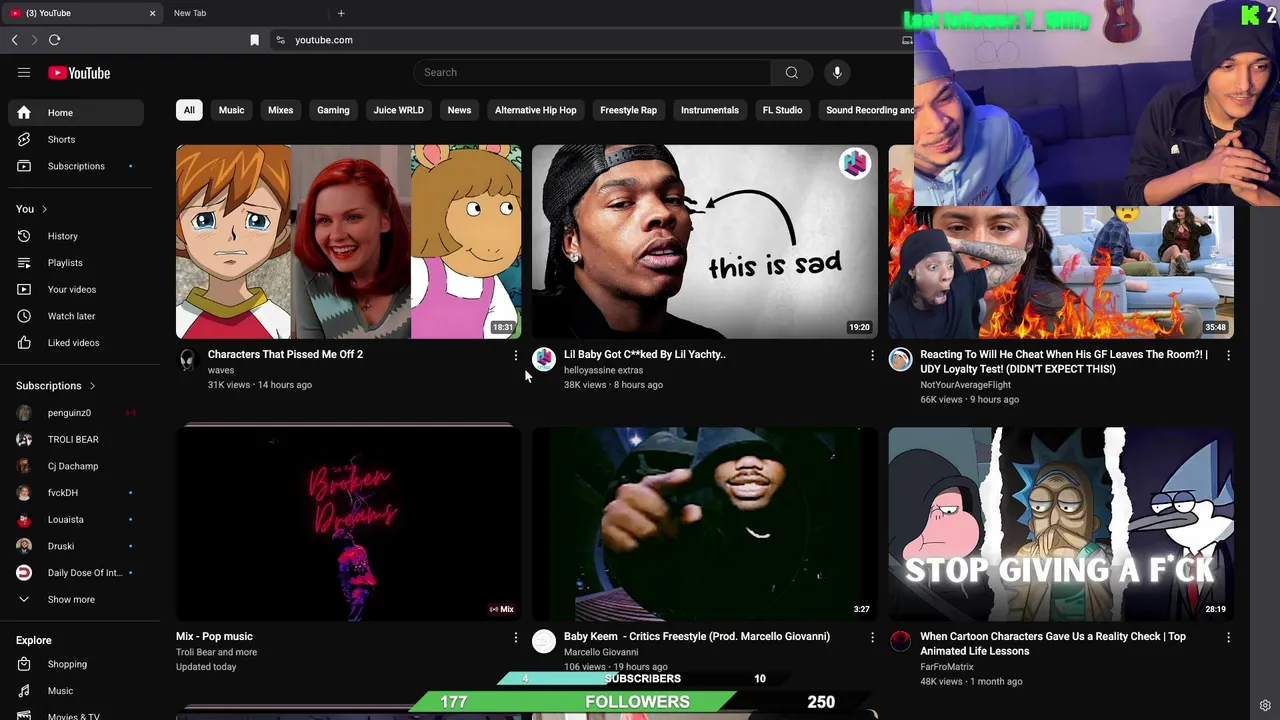Image resolution: width=1280 pixels, height=720 pixels.
Task: Open a new browser tab with plus
Action: click(x=341, y=13)
